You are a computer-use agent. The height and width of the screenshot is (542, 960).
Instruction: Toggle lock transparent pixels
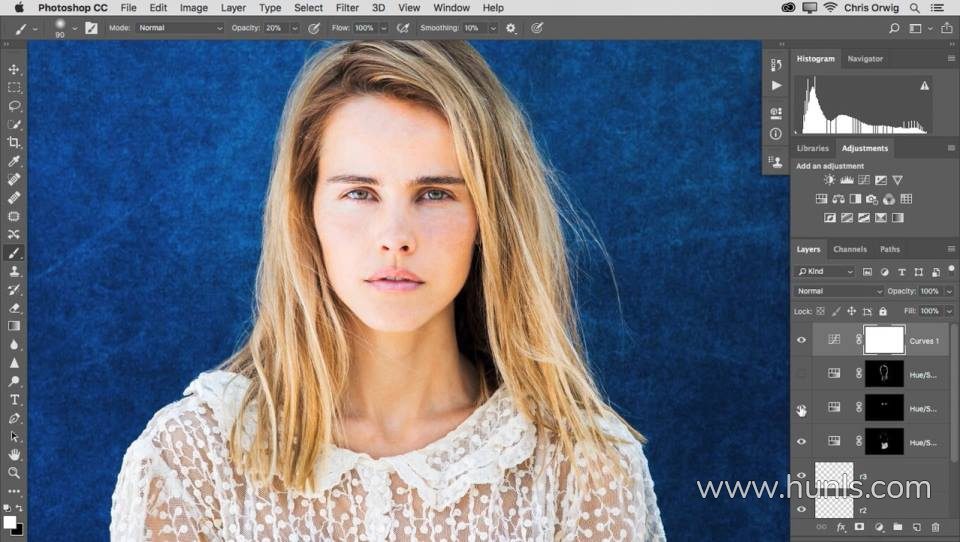(x=820, y=311)
